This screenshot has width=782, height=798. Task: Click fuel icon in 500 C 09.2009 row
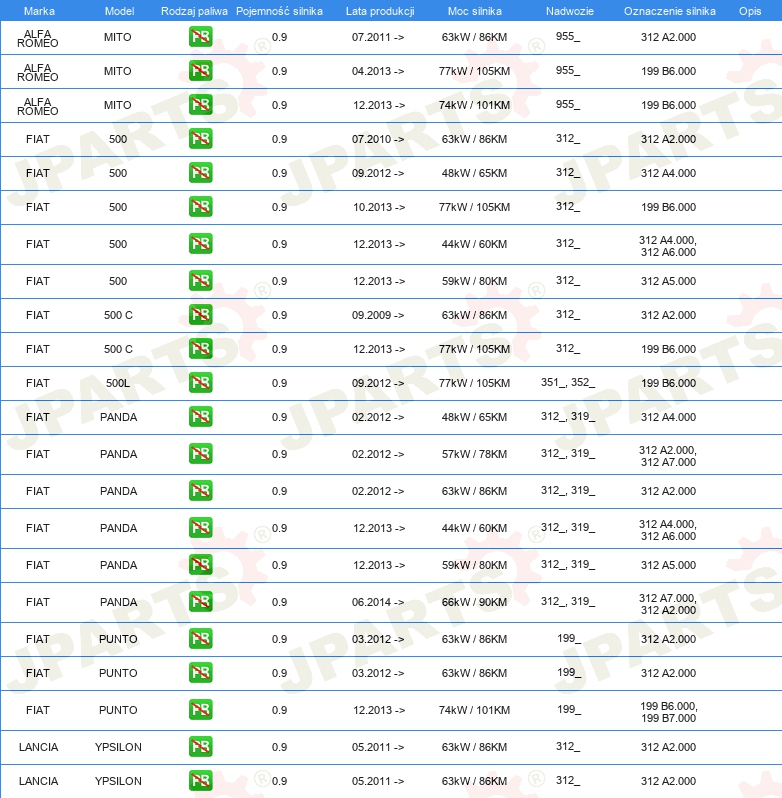pyautogui.click(x=200, y=315)
